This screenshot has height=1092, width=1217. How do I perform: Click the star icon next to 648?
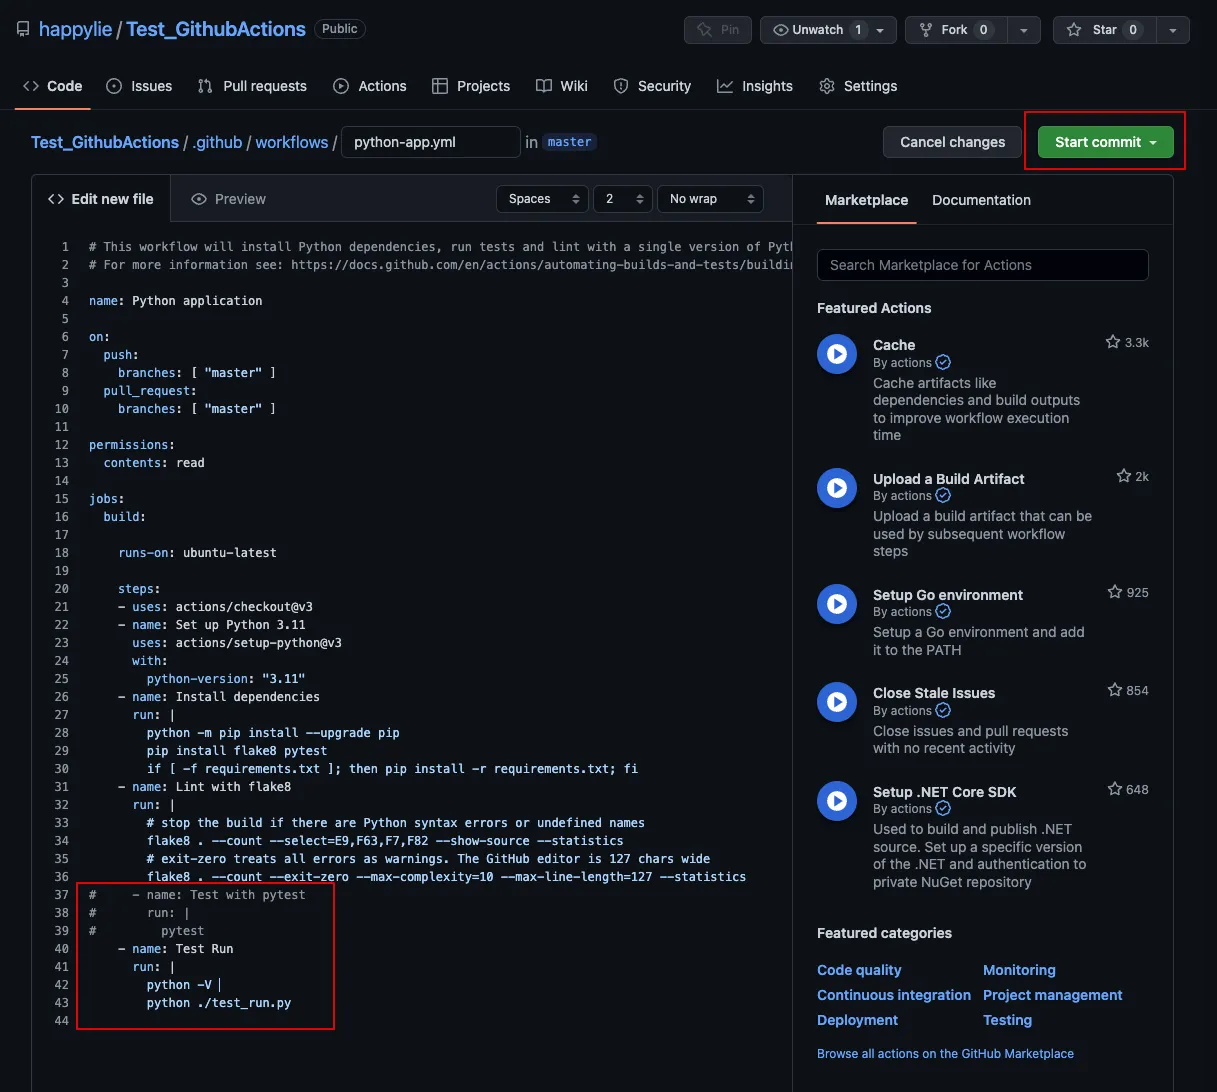1115,789
